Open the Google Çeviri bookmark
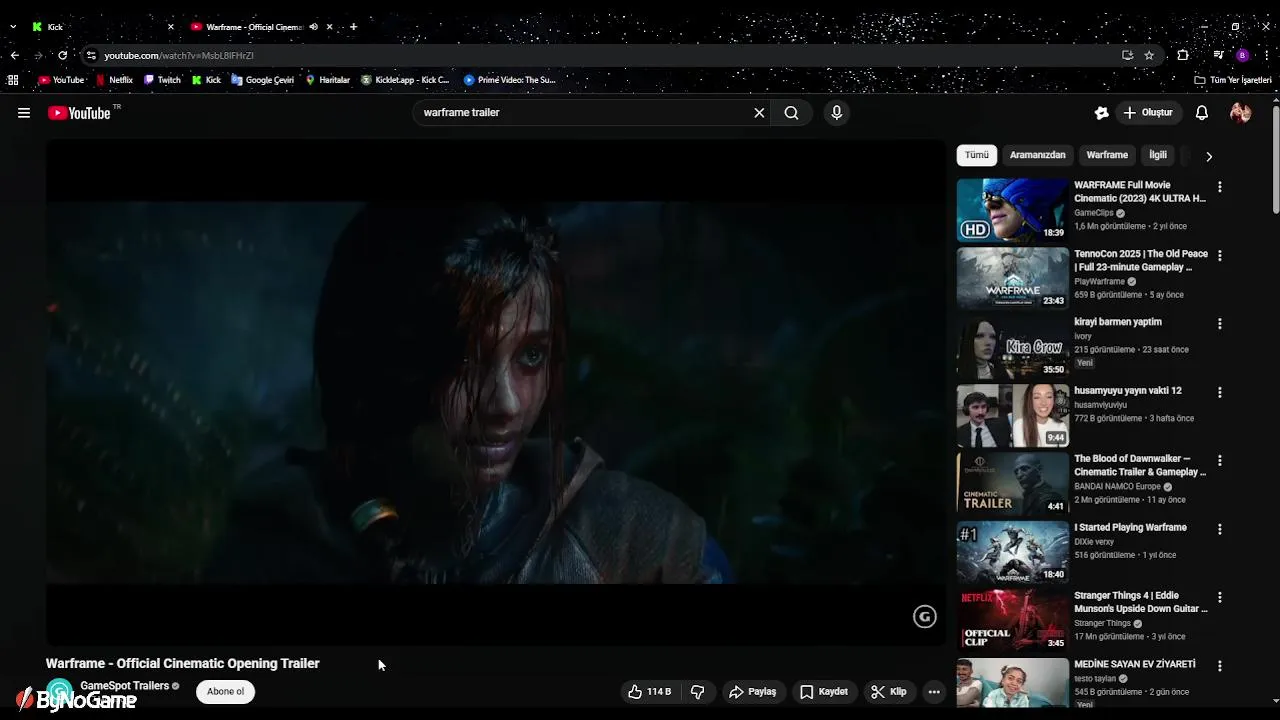 (x=263, y=80)
